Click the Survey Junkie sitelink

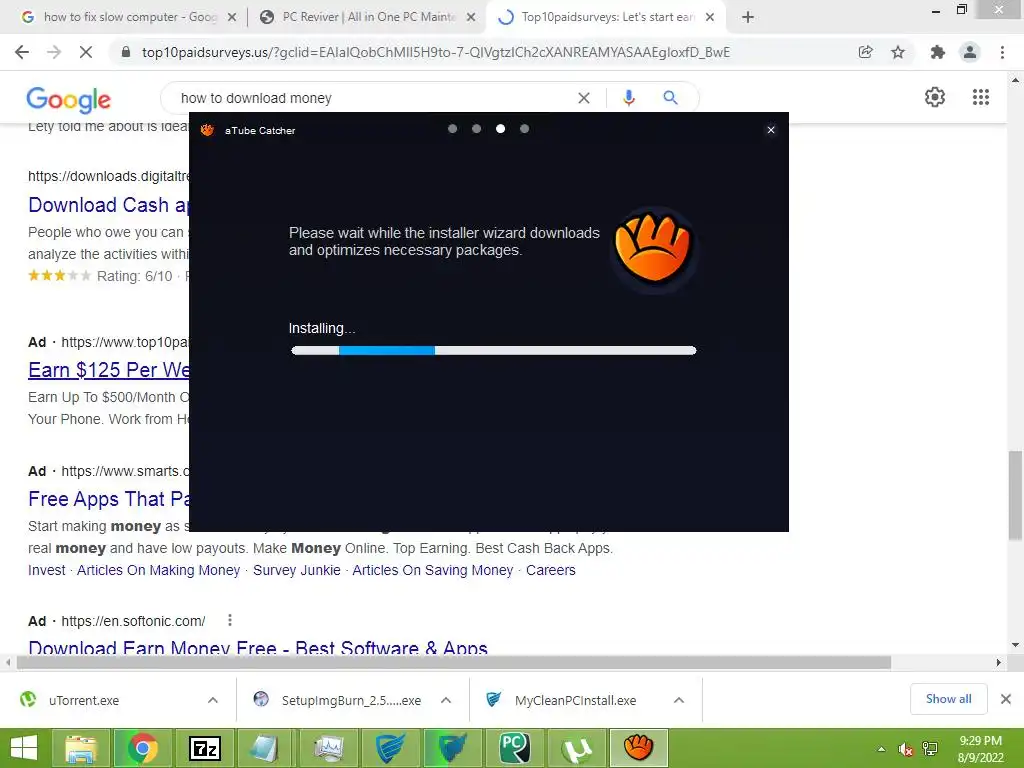pyautogui.click(x=296, y=570)
